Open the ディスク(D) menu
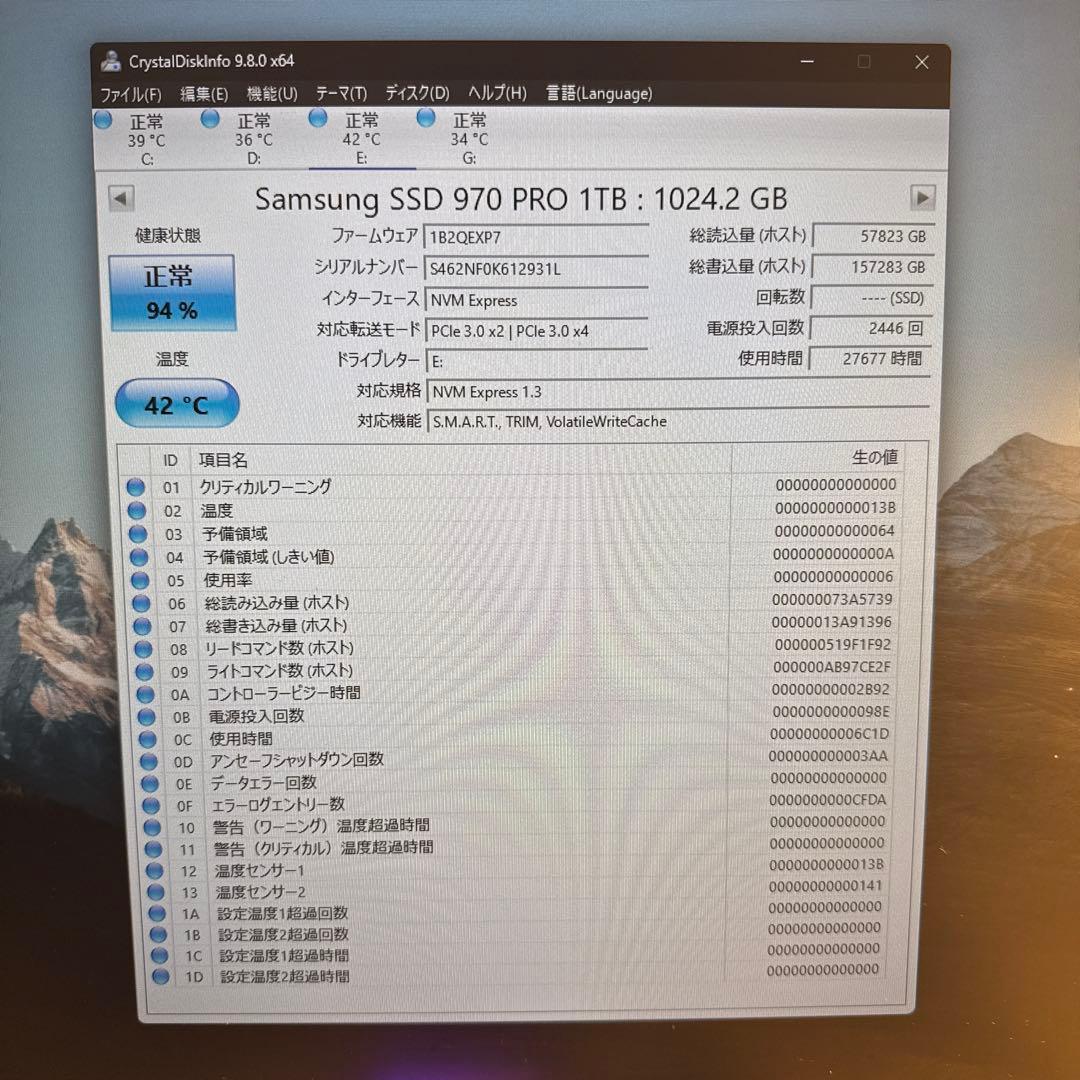 tap(417, 93)
